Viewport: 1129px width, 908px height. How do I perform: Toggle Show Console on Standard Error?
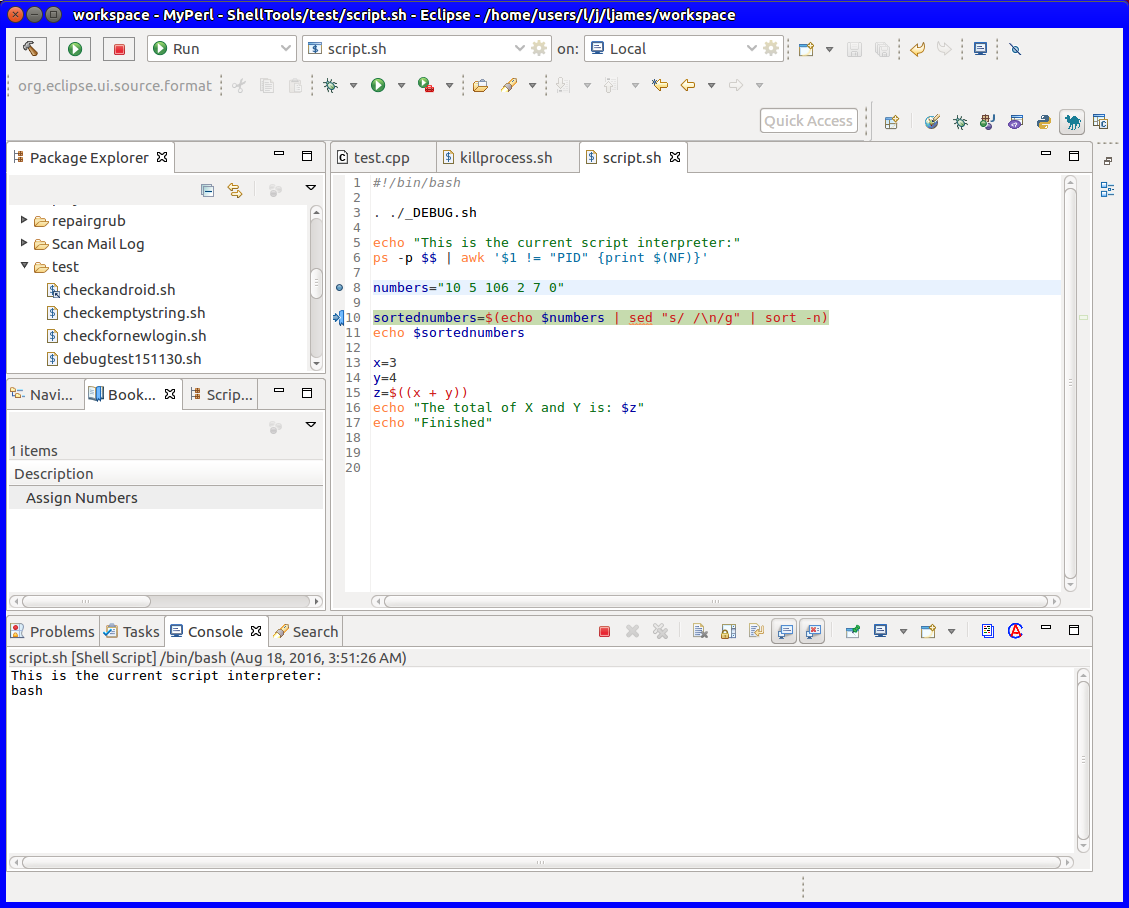coord(812,631)
